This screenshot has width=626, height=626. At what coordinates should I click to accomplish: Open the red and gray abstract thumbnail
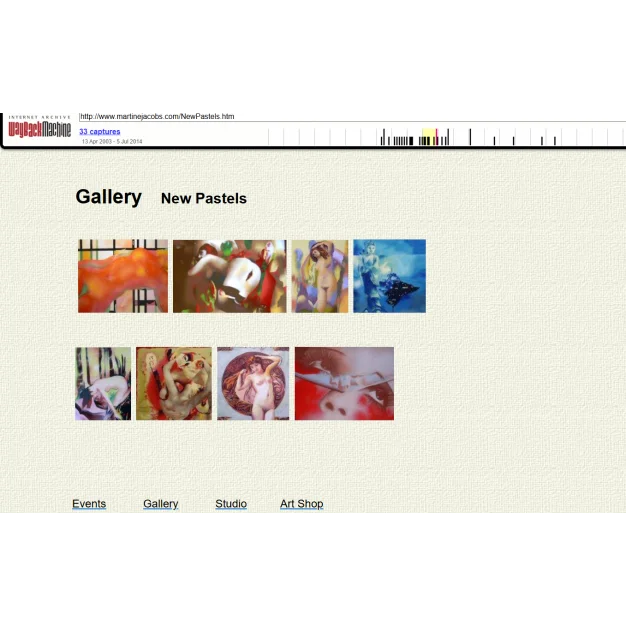pyautogui.click(x=344, y=383)
